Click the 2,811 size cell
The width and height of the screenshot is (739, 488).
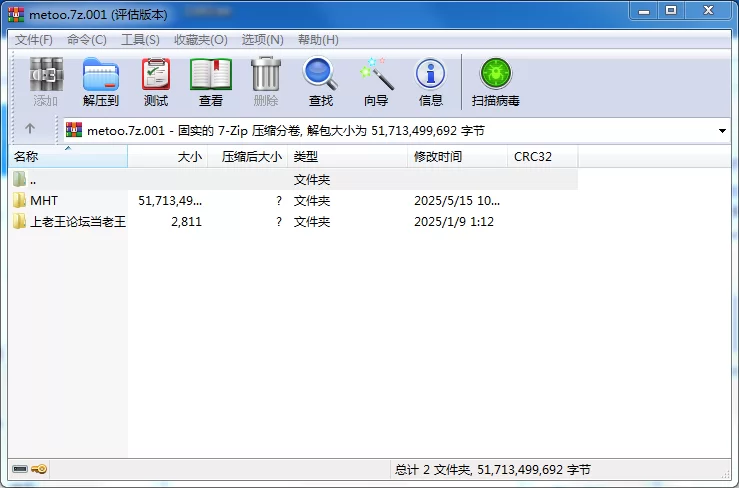coord(186,221)
